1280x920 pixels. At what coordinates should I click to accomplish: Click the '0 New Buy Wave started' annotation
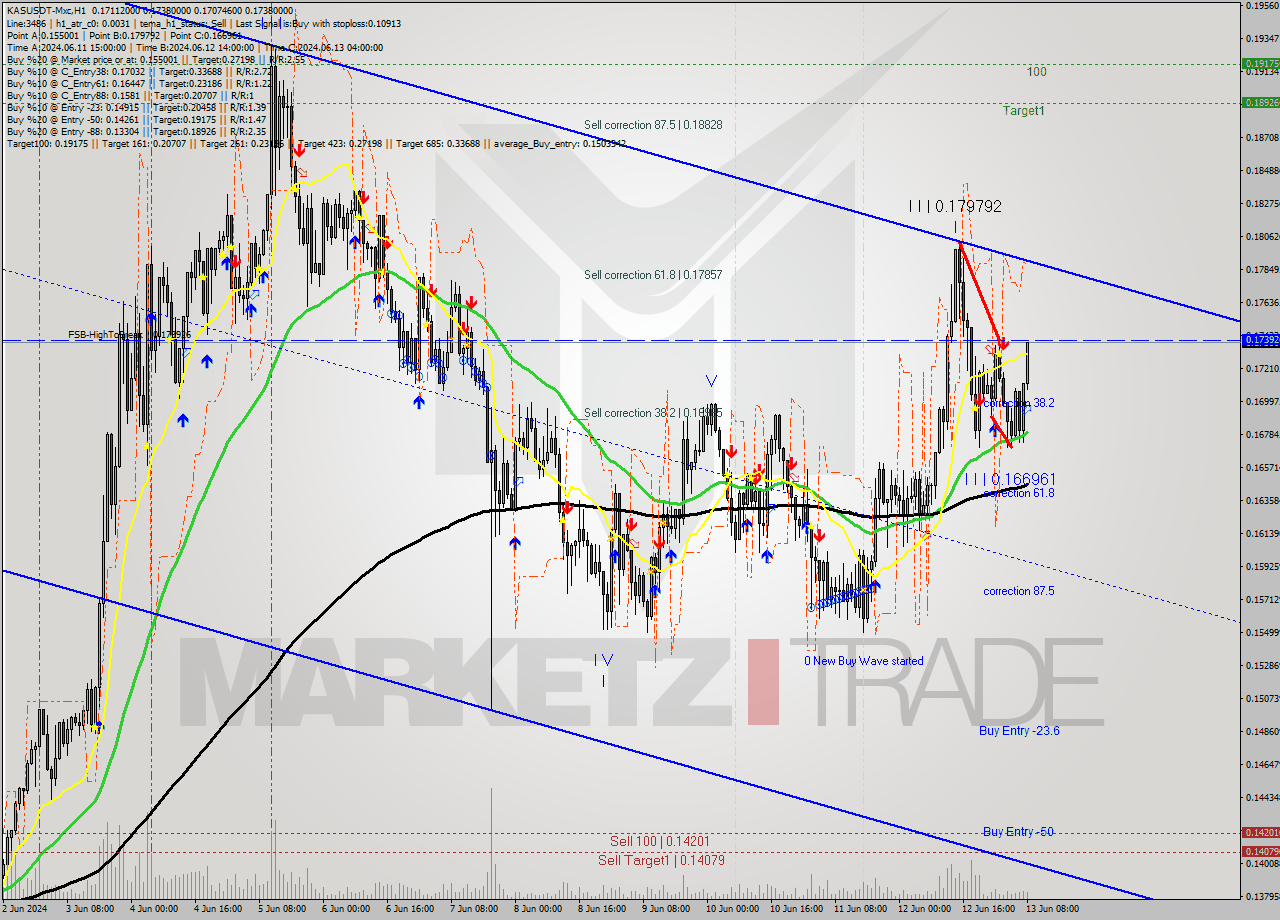point(864,661)
